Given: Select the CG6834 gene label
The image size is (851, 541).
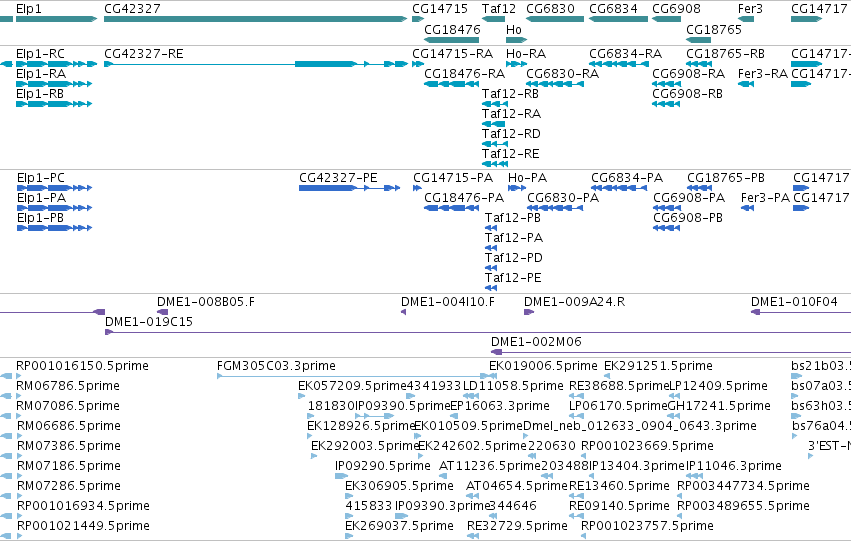Looking at the screenshot, I should point(613,9).
